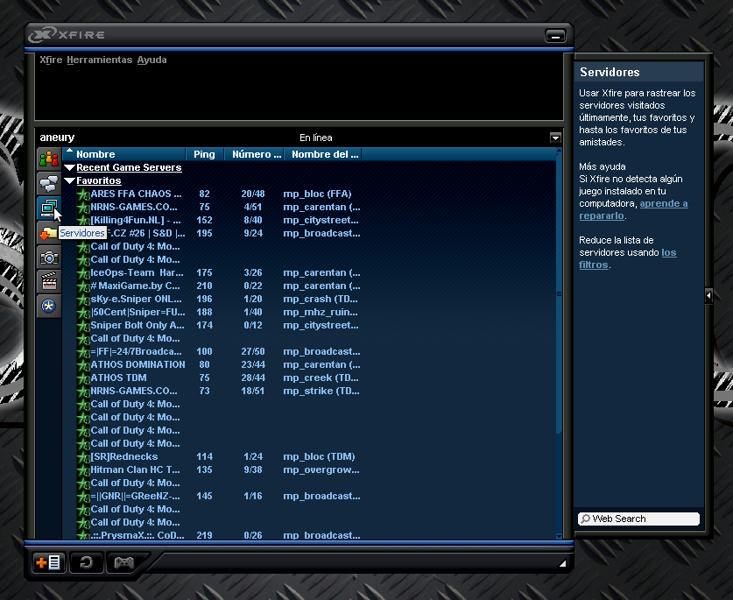
Task: Open the Xfire menu
Action: pos(50,60)
